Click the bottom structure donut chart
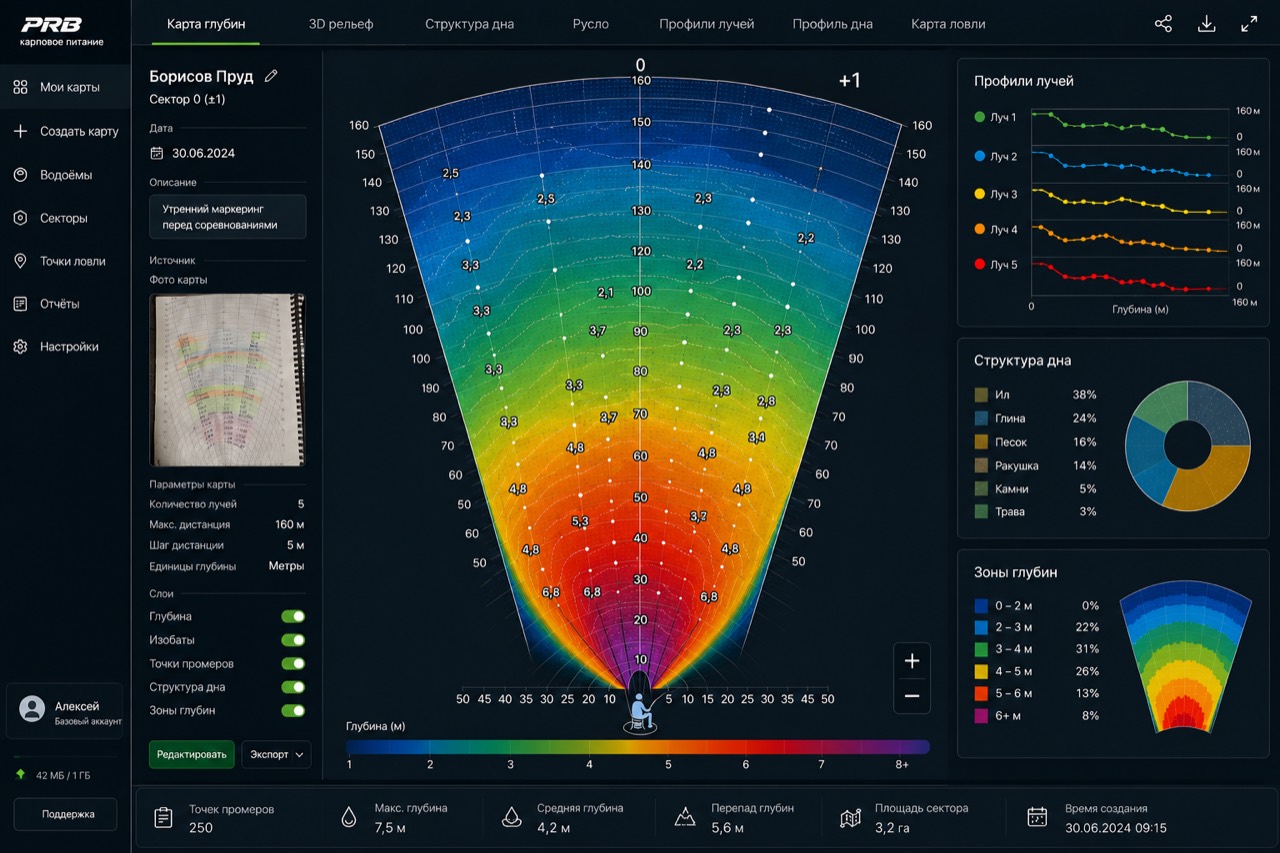 coord(1188,445)
